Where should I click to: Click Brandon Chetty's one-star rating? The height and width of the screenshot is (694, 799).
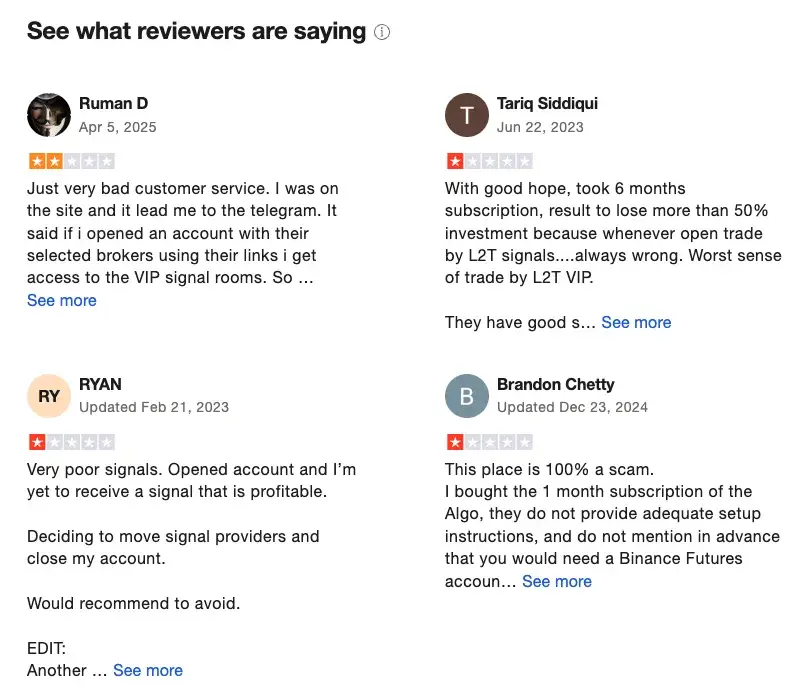tap(490, 442)
